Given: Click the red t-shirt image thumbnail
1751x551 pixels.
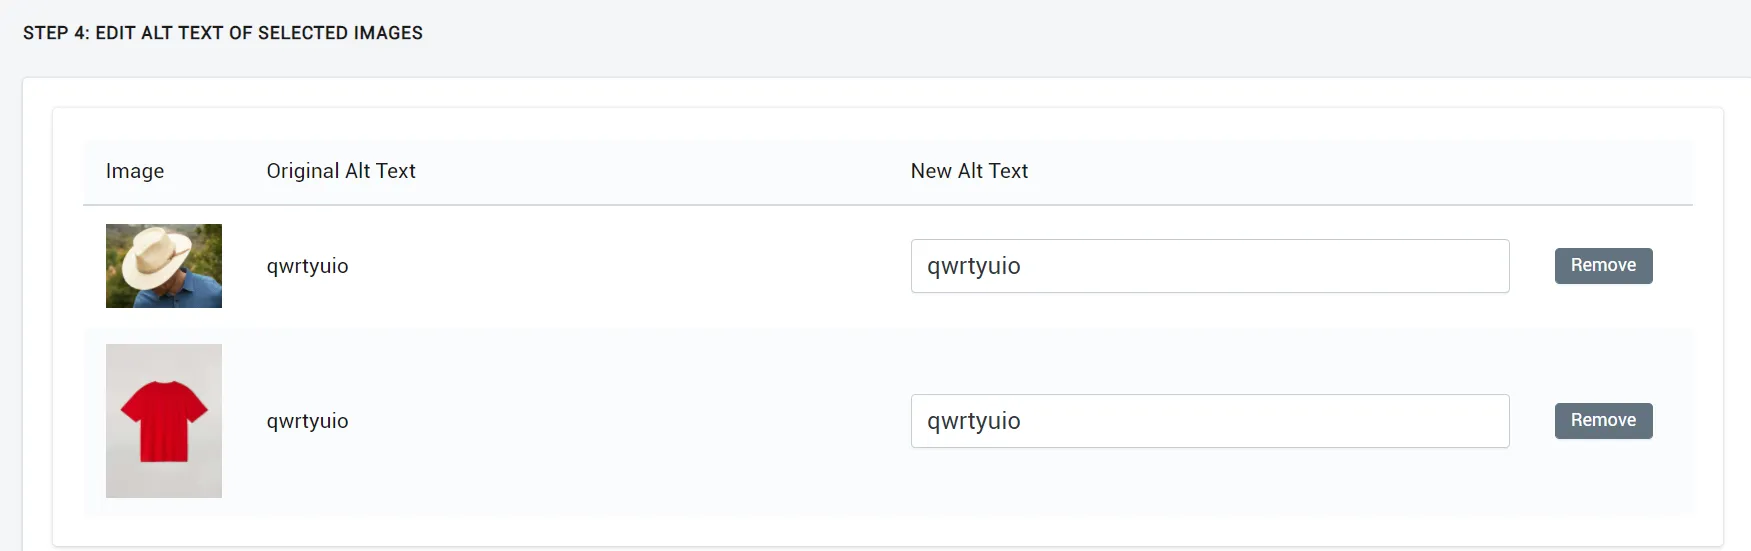Looking at the screenshot, I should tap(164, 421).
